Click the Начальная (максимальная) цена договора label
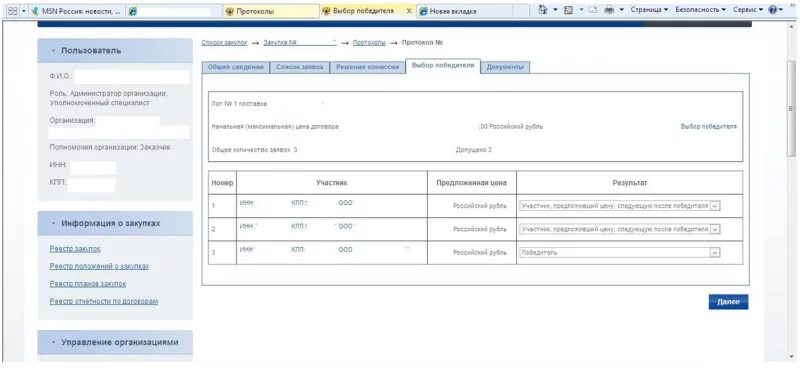 tap(274, 127)
